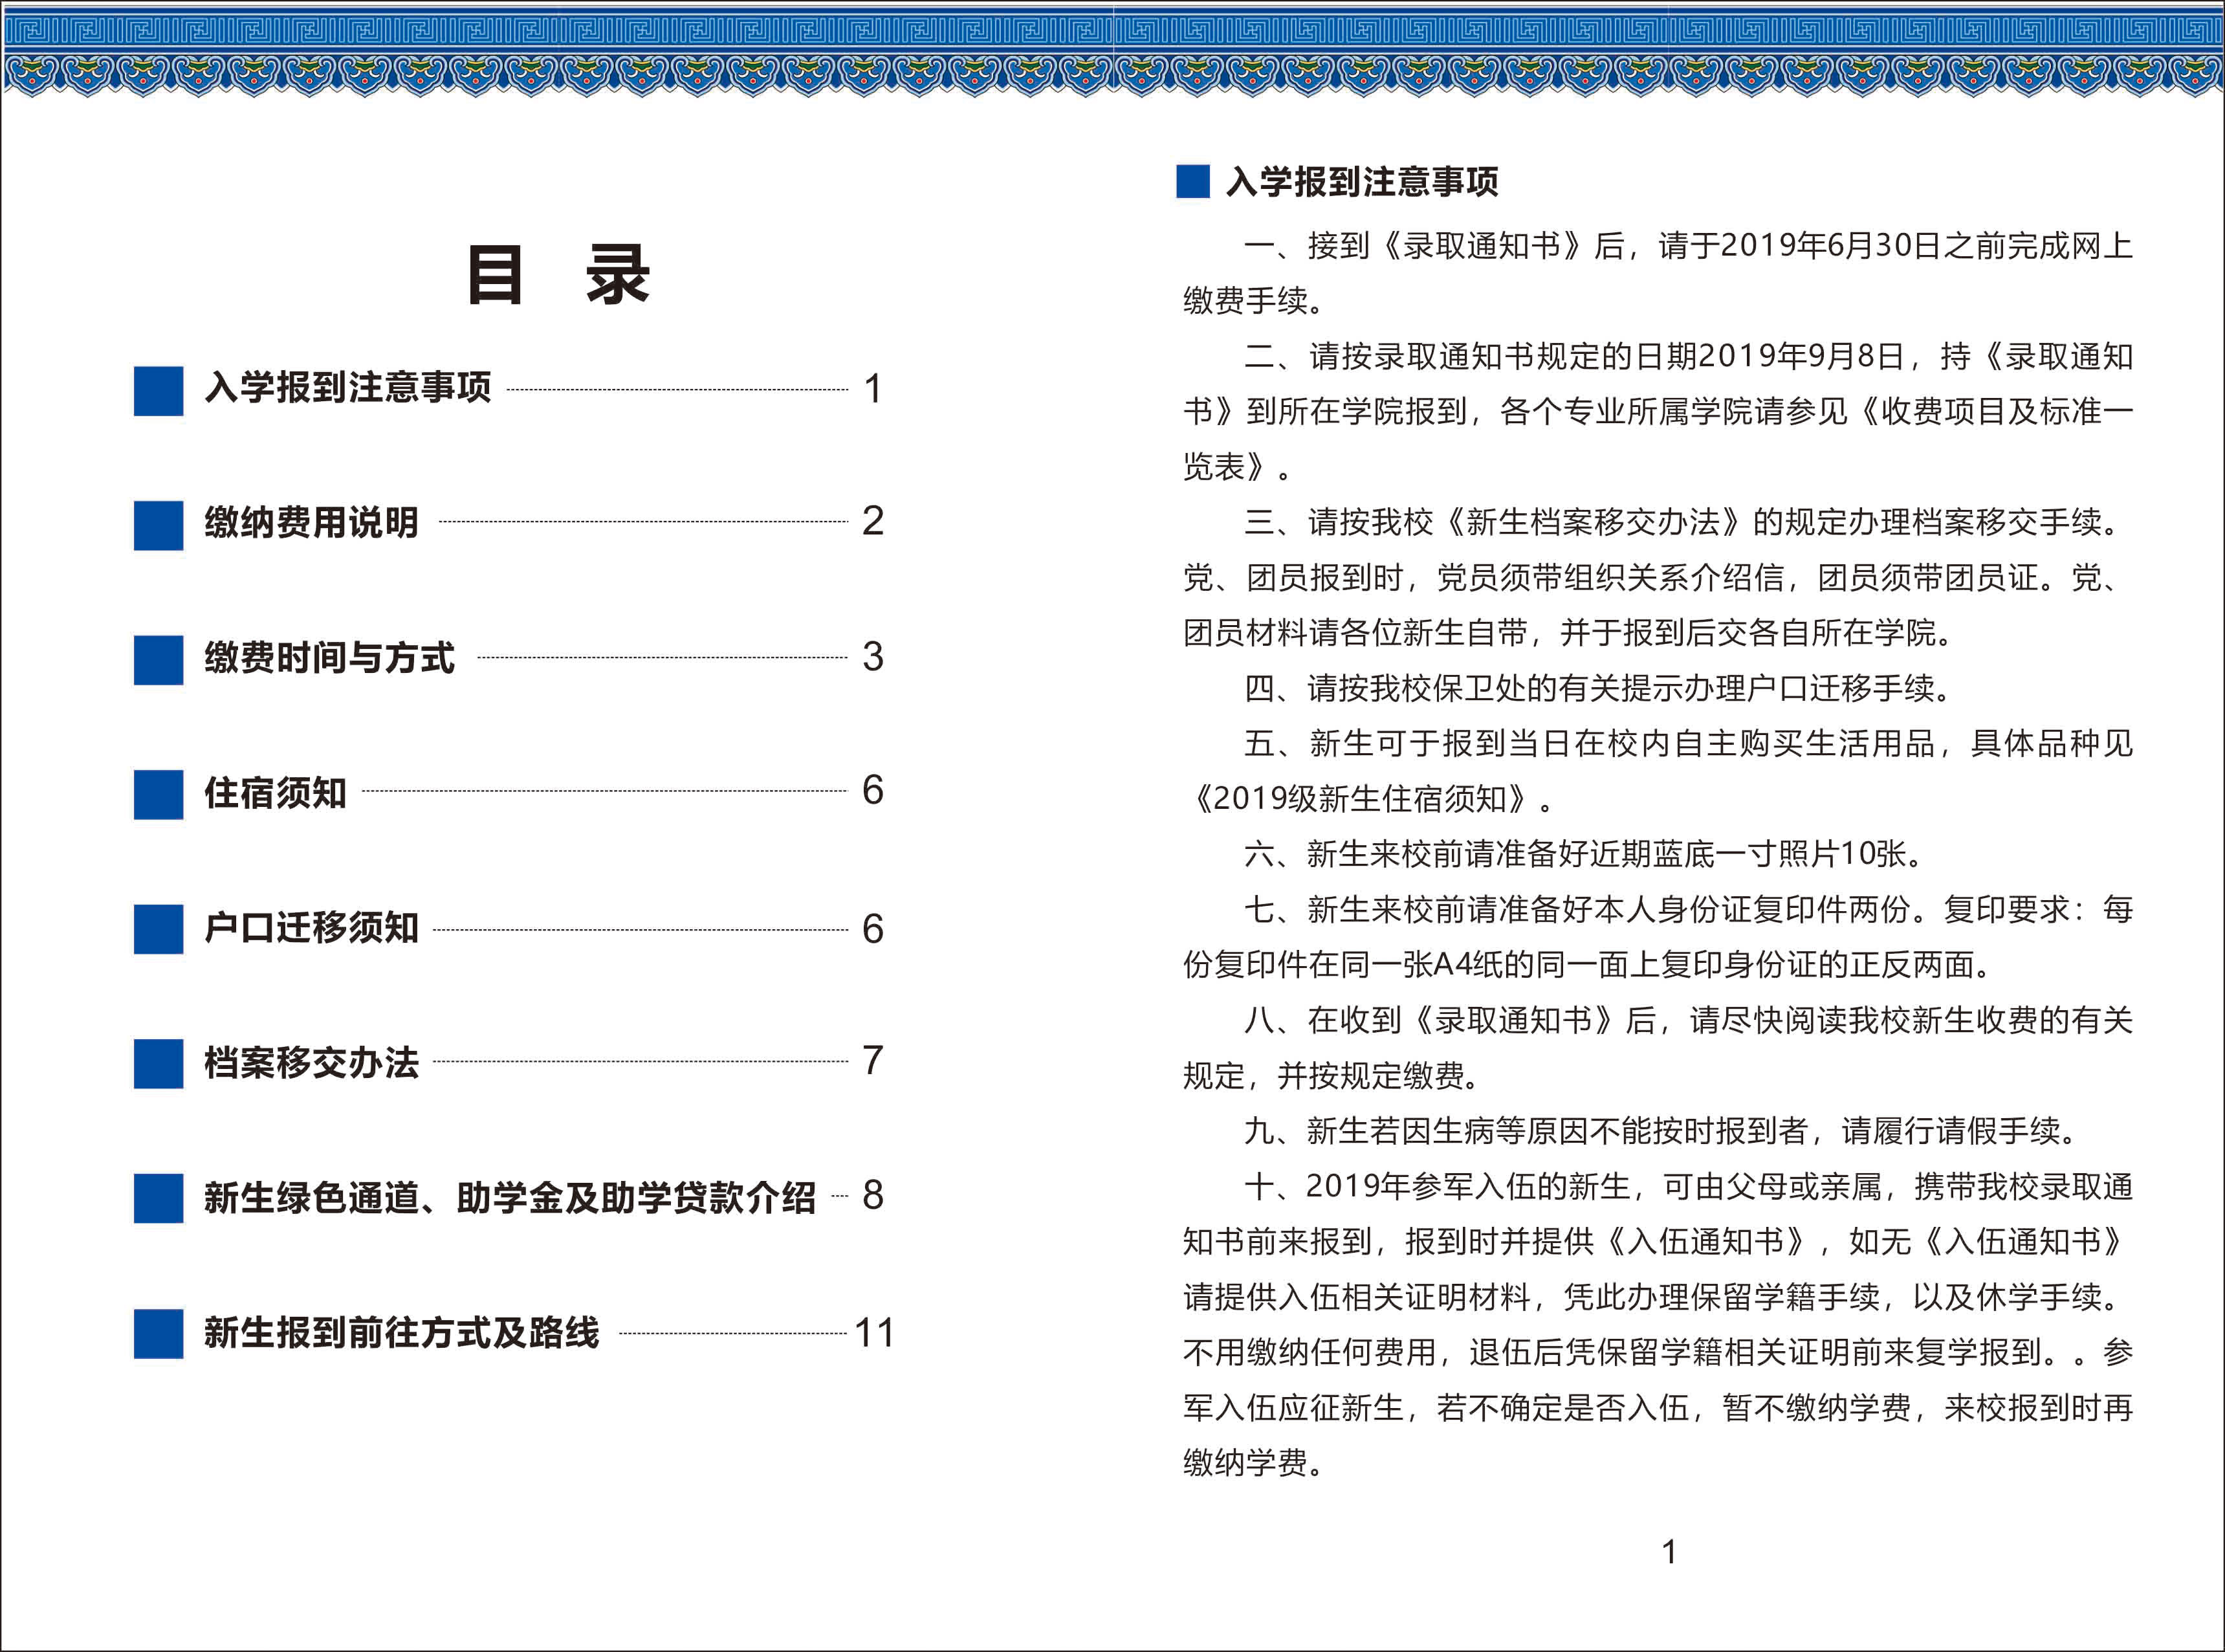
Task: Open 缴纳费用说明 contents entry
Action: (x=311, y=523)
